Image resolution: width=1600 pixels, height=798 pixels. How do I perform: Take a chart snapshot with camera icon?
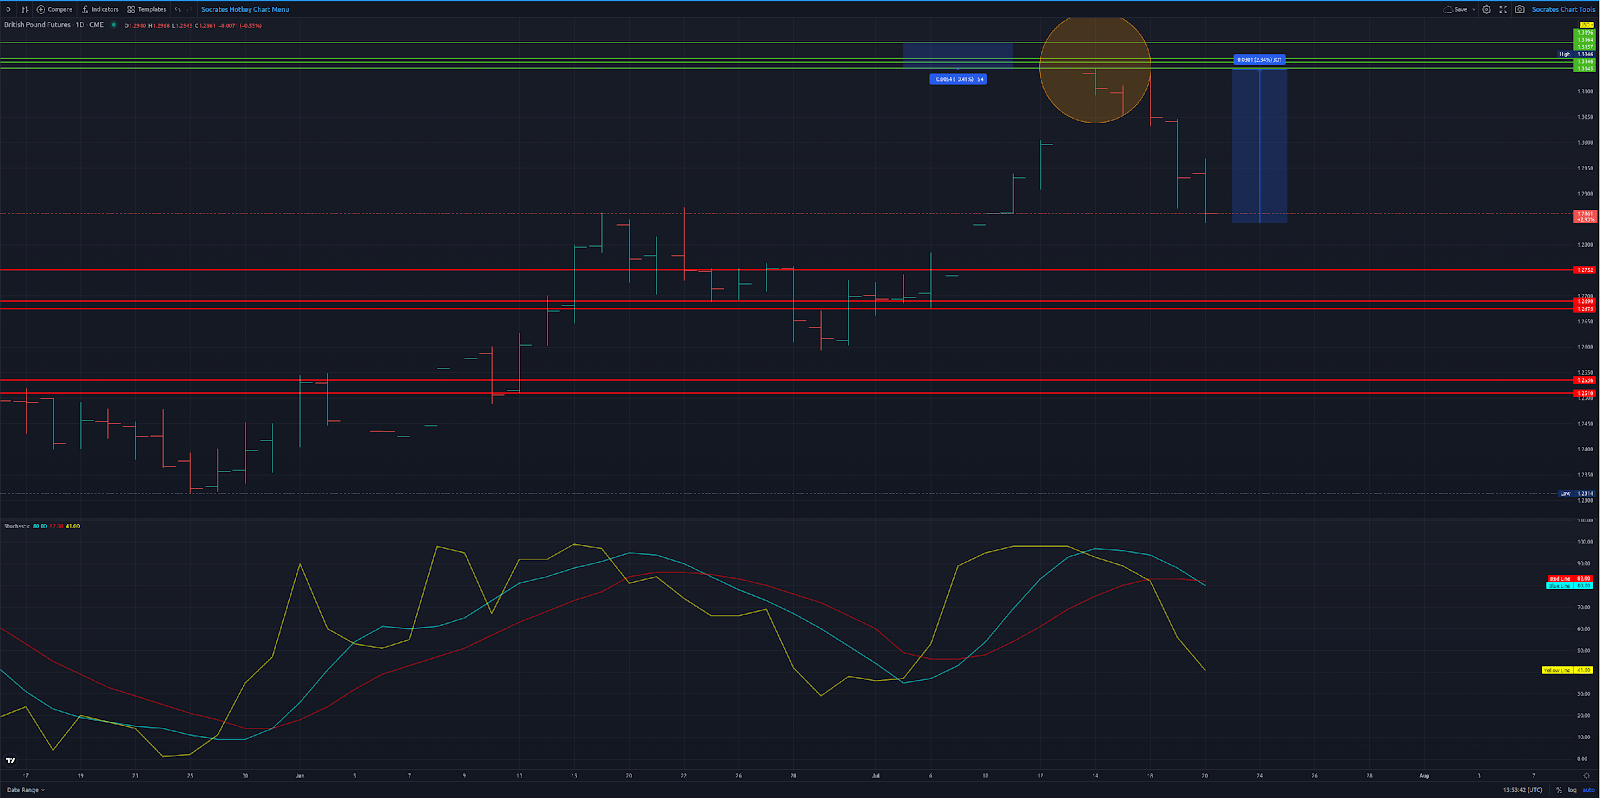coord(1520,9)
